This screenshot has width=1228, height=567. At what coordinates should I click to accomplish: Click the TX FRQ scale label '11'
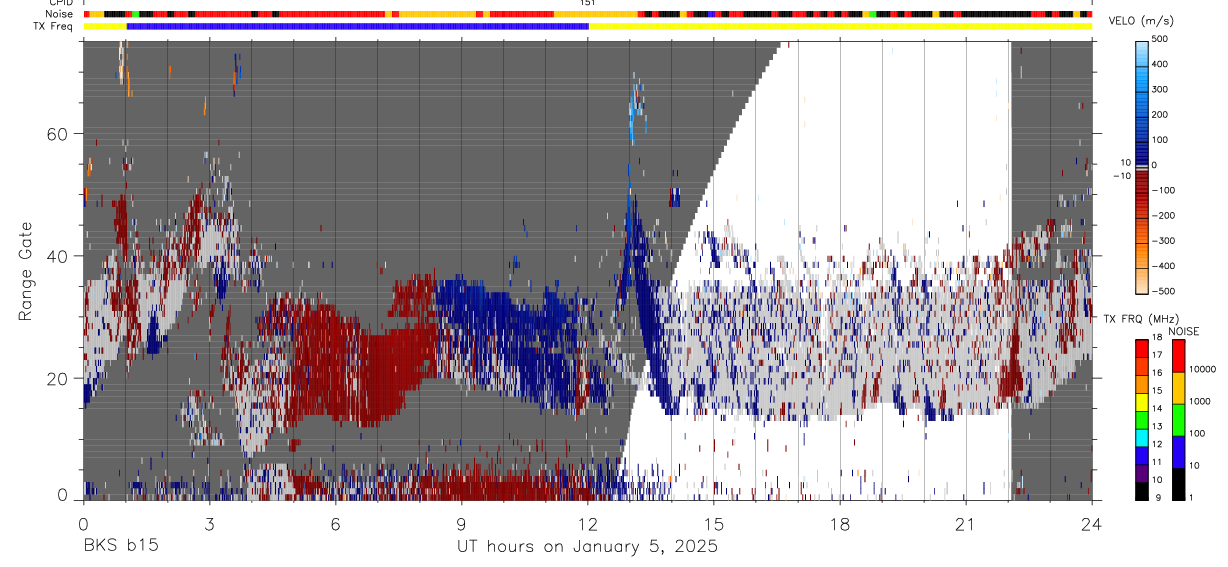(1159, 463)
